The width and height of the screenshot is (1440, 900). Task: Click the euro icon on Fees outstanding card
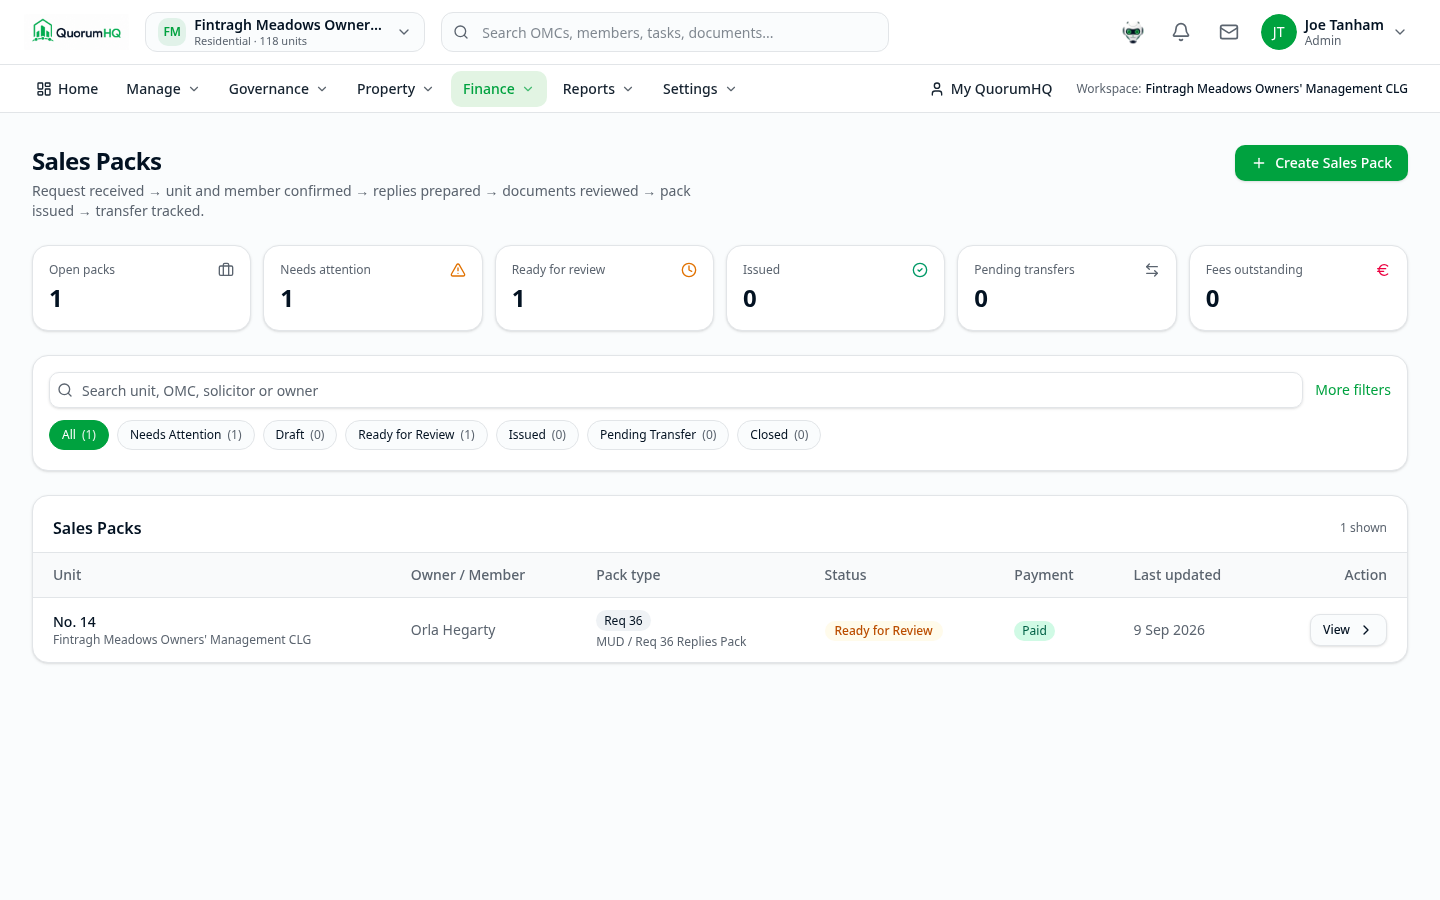tap(1383, 270)
